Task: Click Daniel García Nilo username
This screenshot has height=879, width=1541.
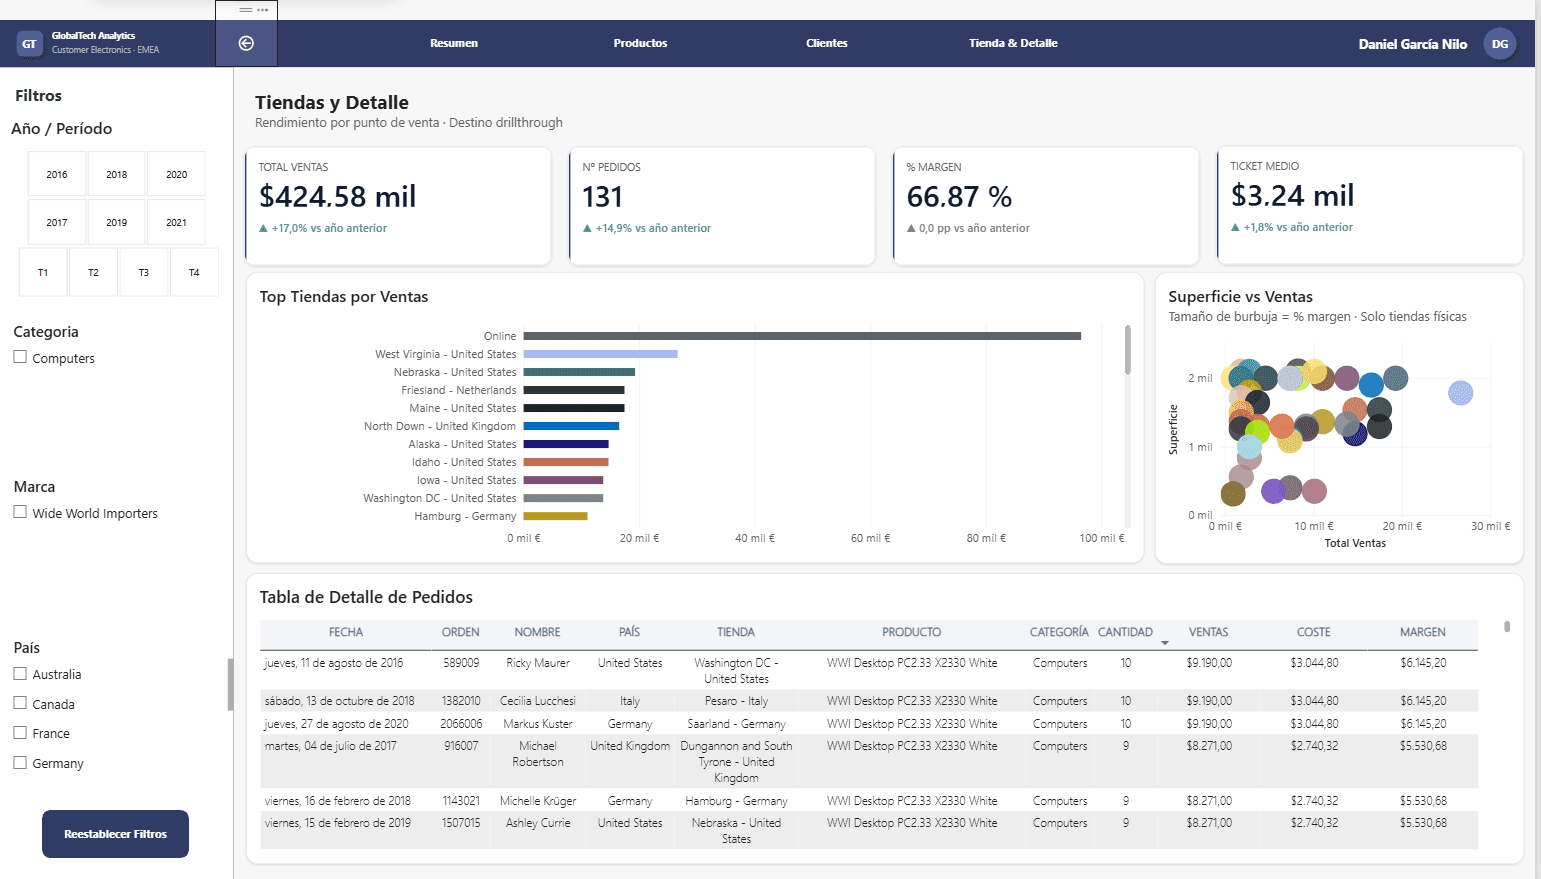Action: pyautogui.click(x=1412, y=44)
